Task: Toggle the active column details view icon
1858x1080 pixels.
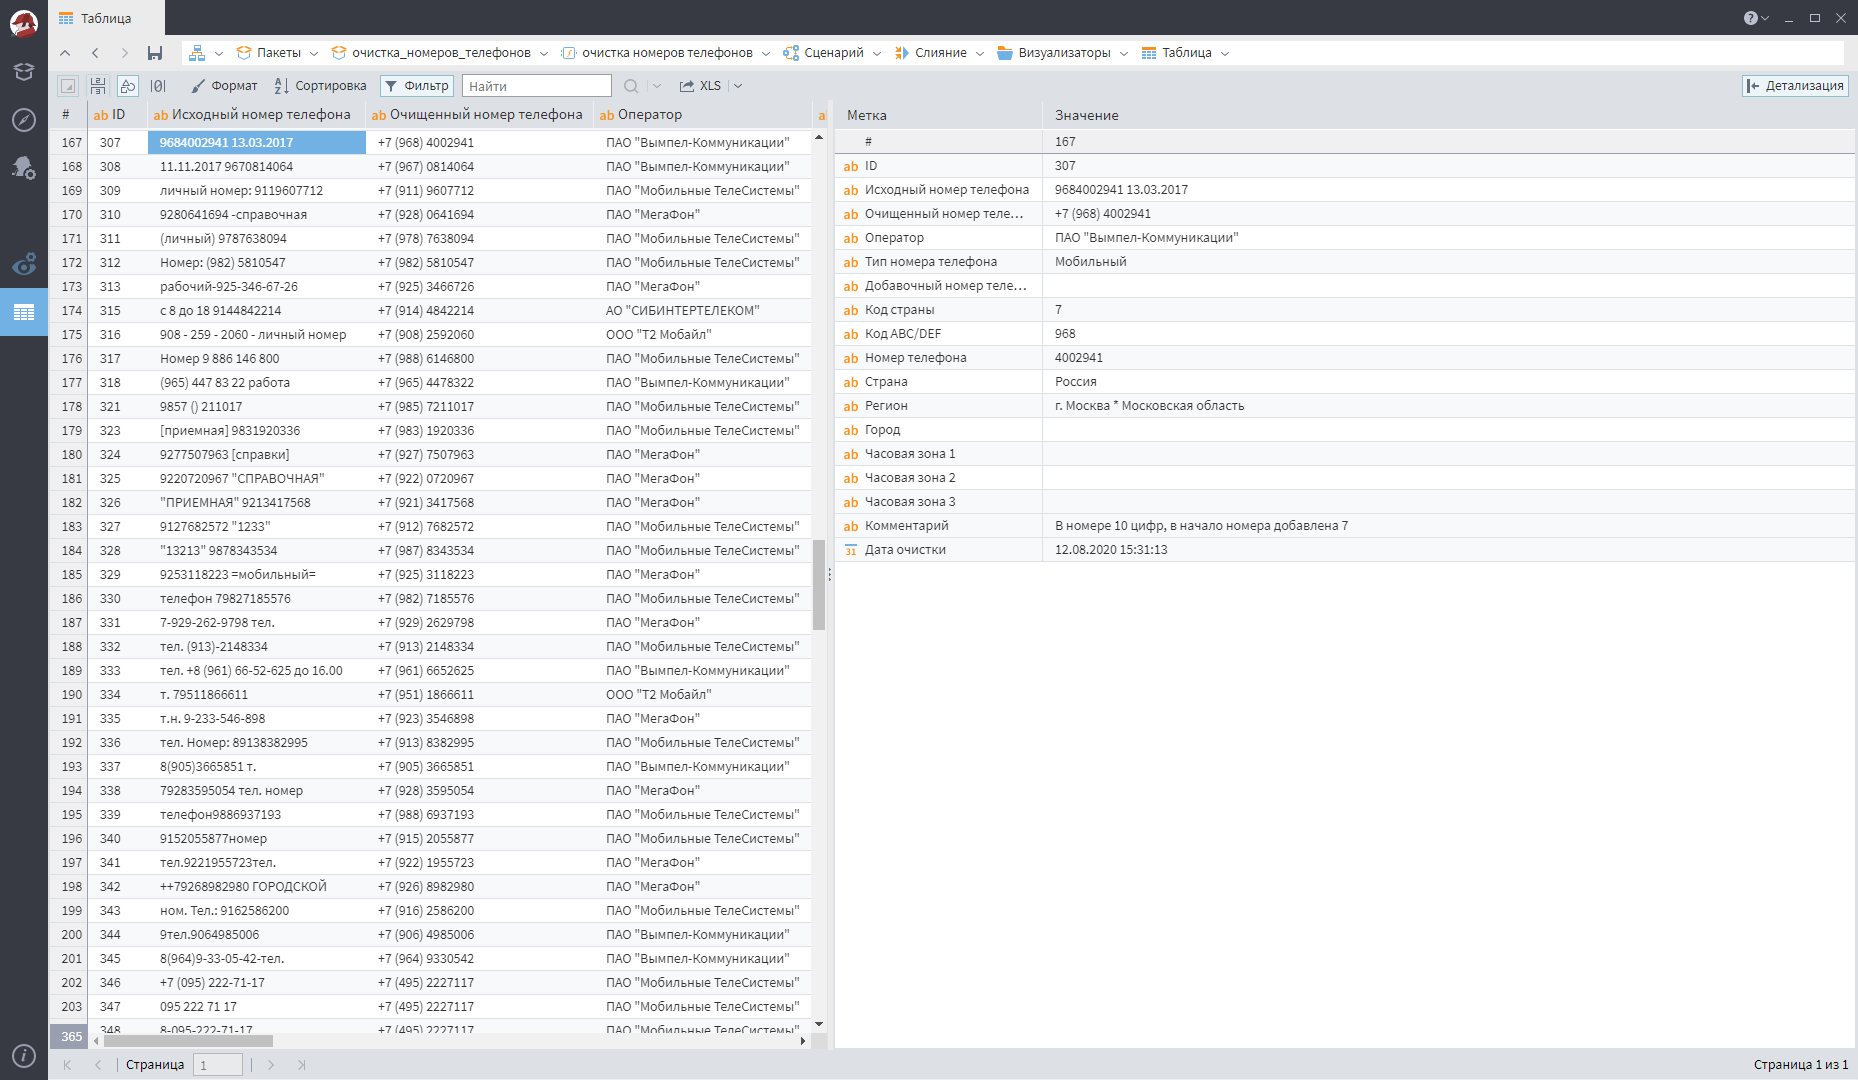Action: coord(127,86)
